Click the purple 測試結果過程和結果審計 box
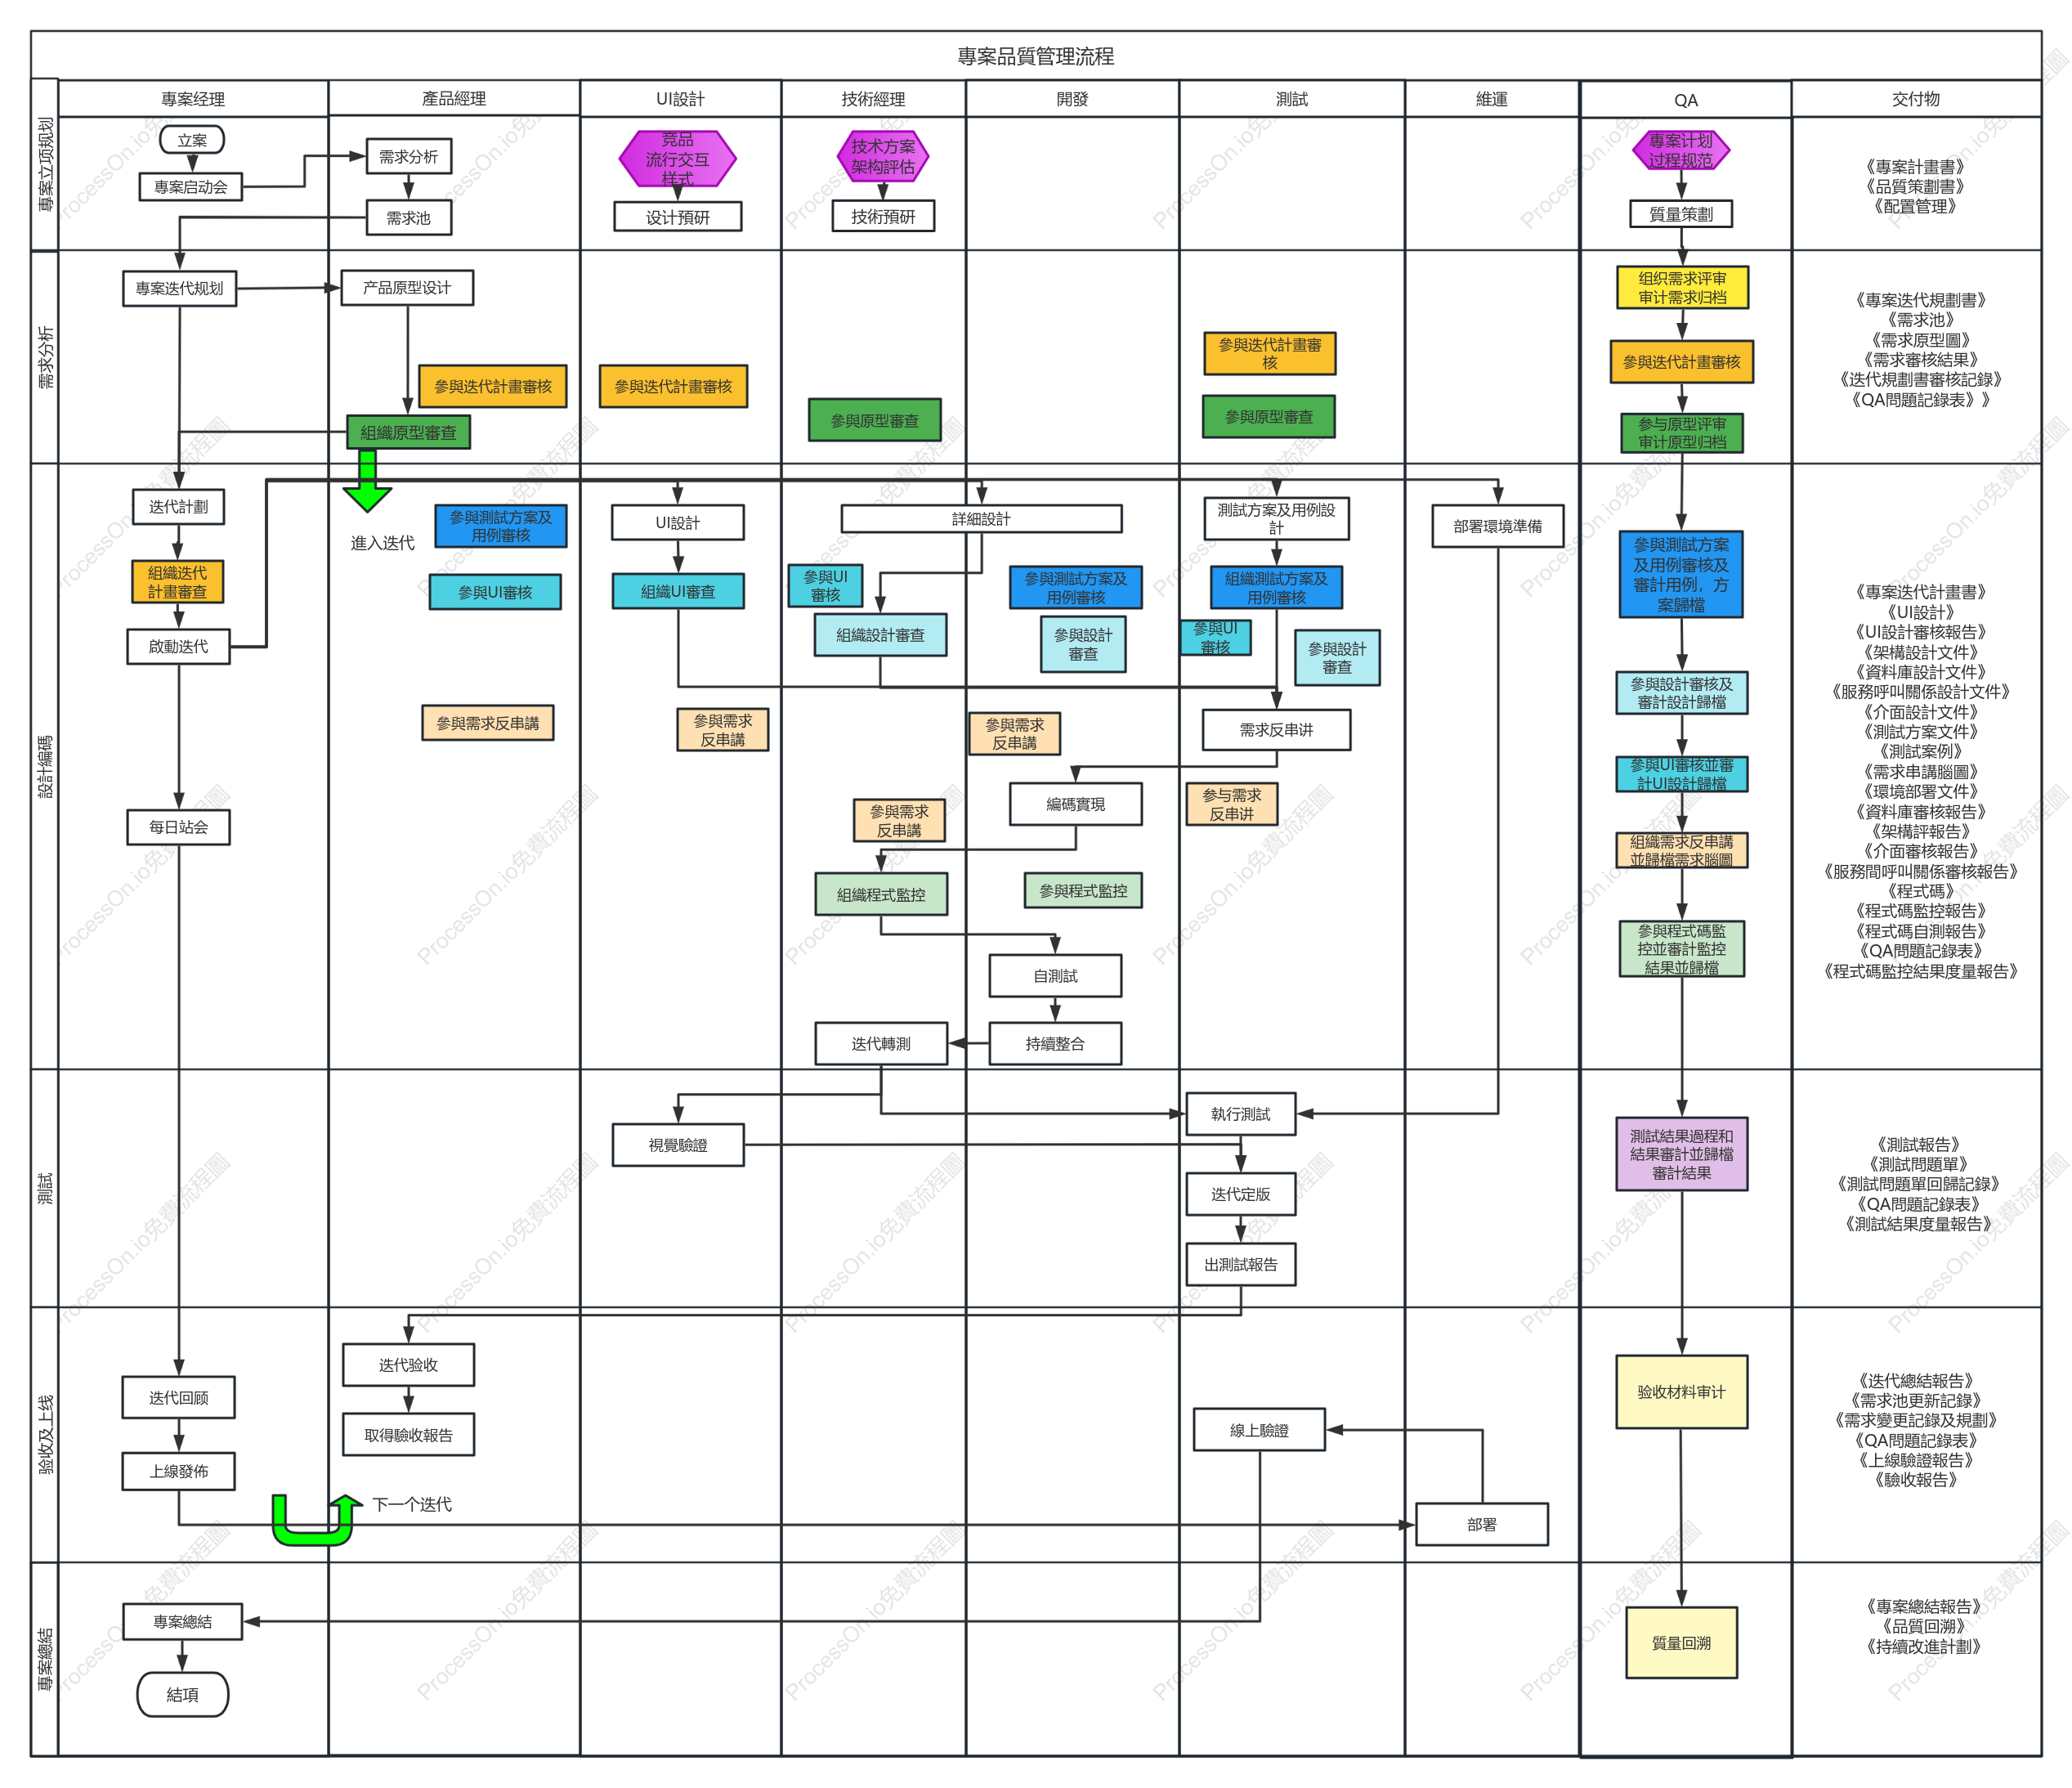The height and width of the screenshot is (1788, 2072). [1681, 1154]
